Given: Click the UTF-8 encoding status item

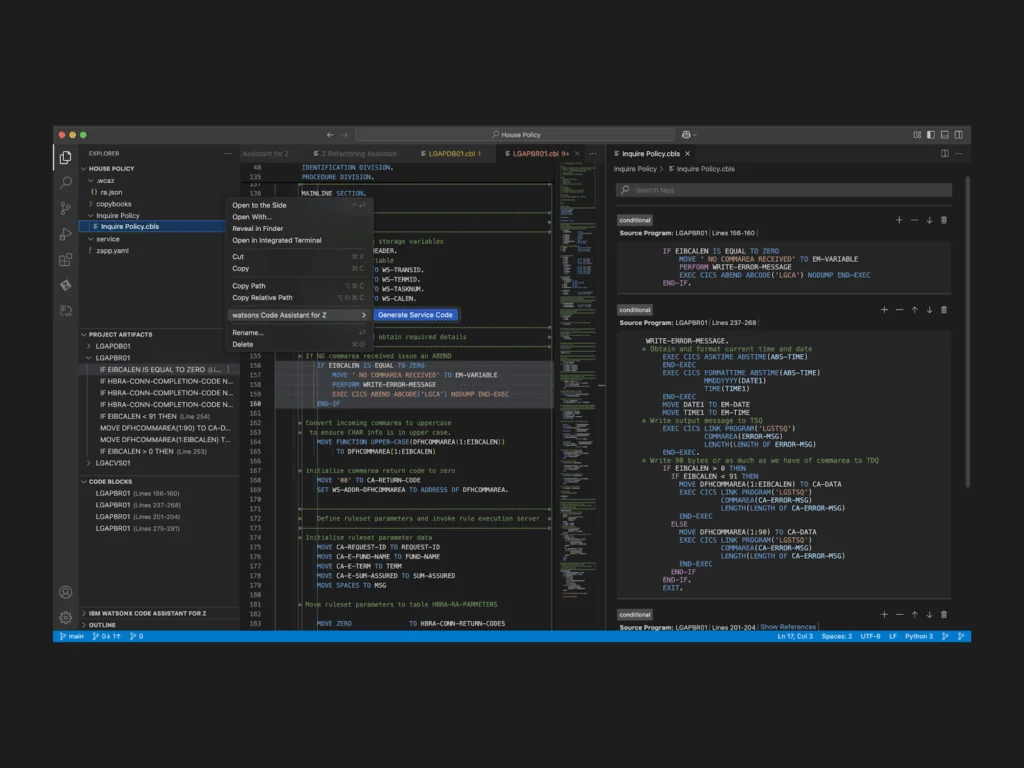Looking at the screenshot, I should coord(870,636).
